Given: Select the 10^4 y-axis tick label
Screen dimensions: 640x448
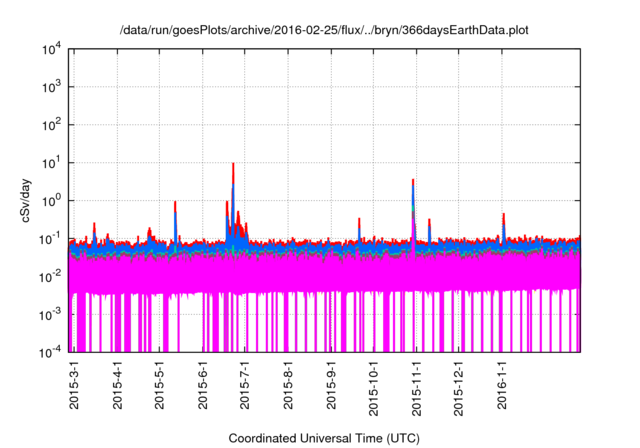Looking at the screenshot, I should (52, 49).
